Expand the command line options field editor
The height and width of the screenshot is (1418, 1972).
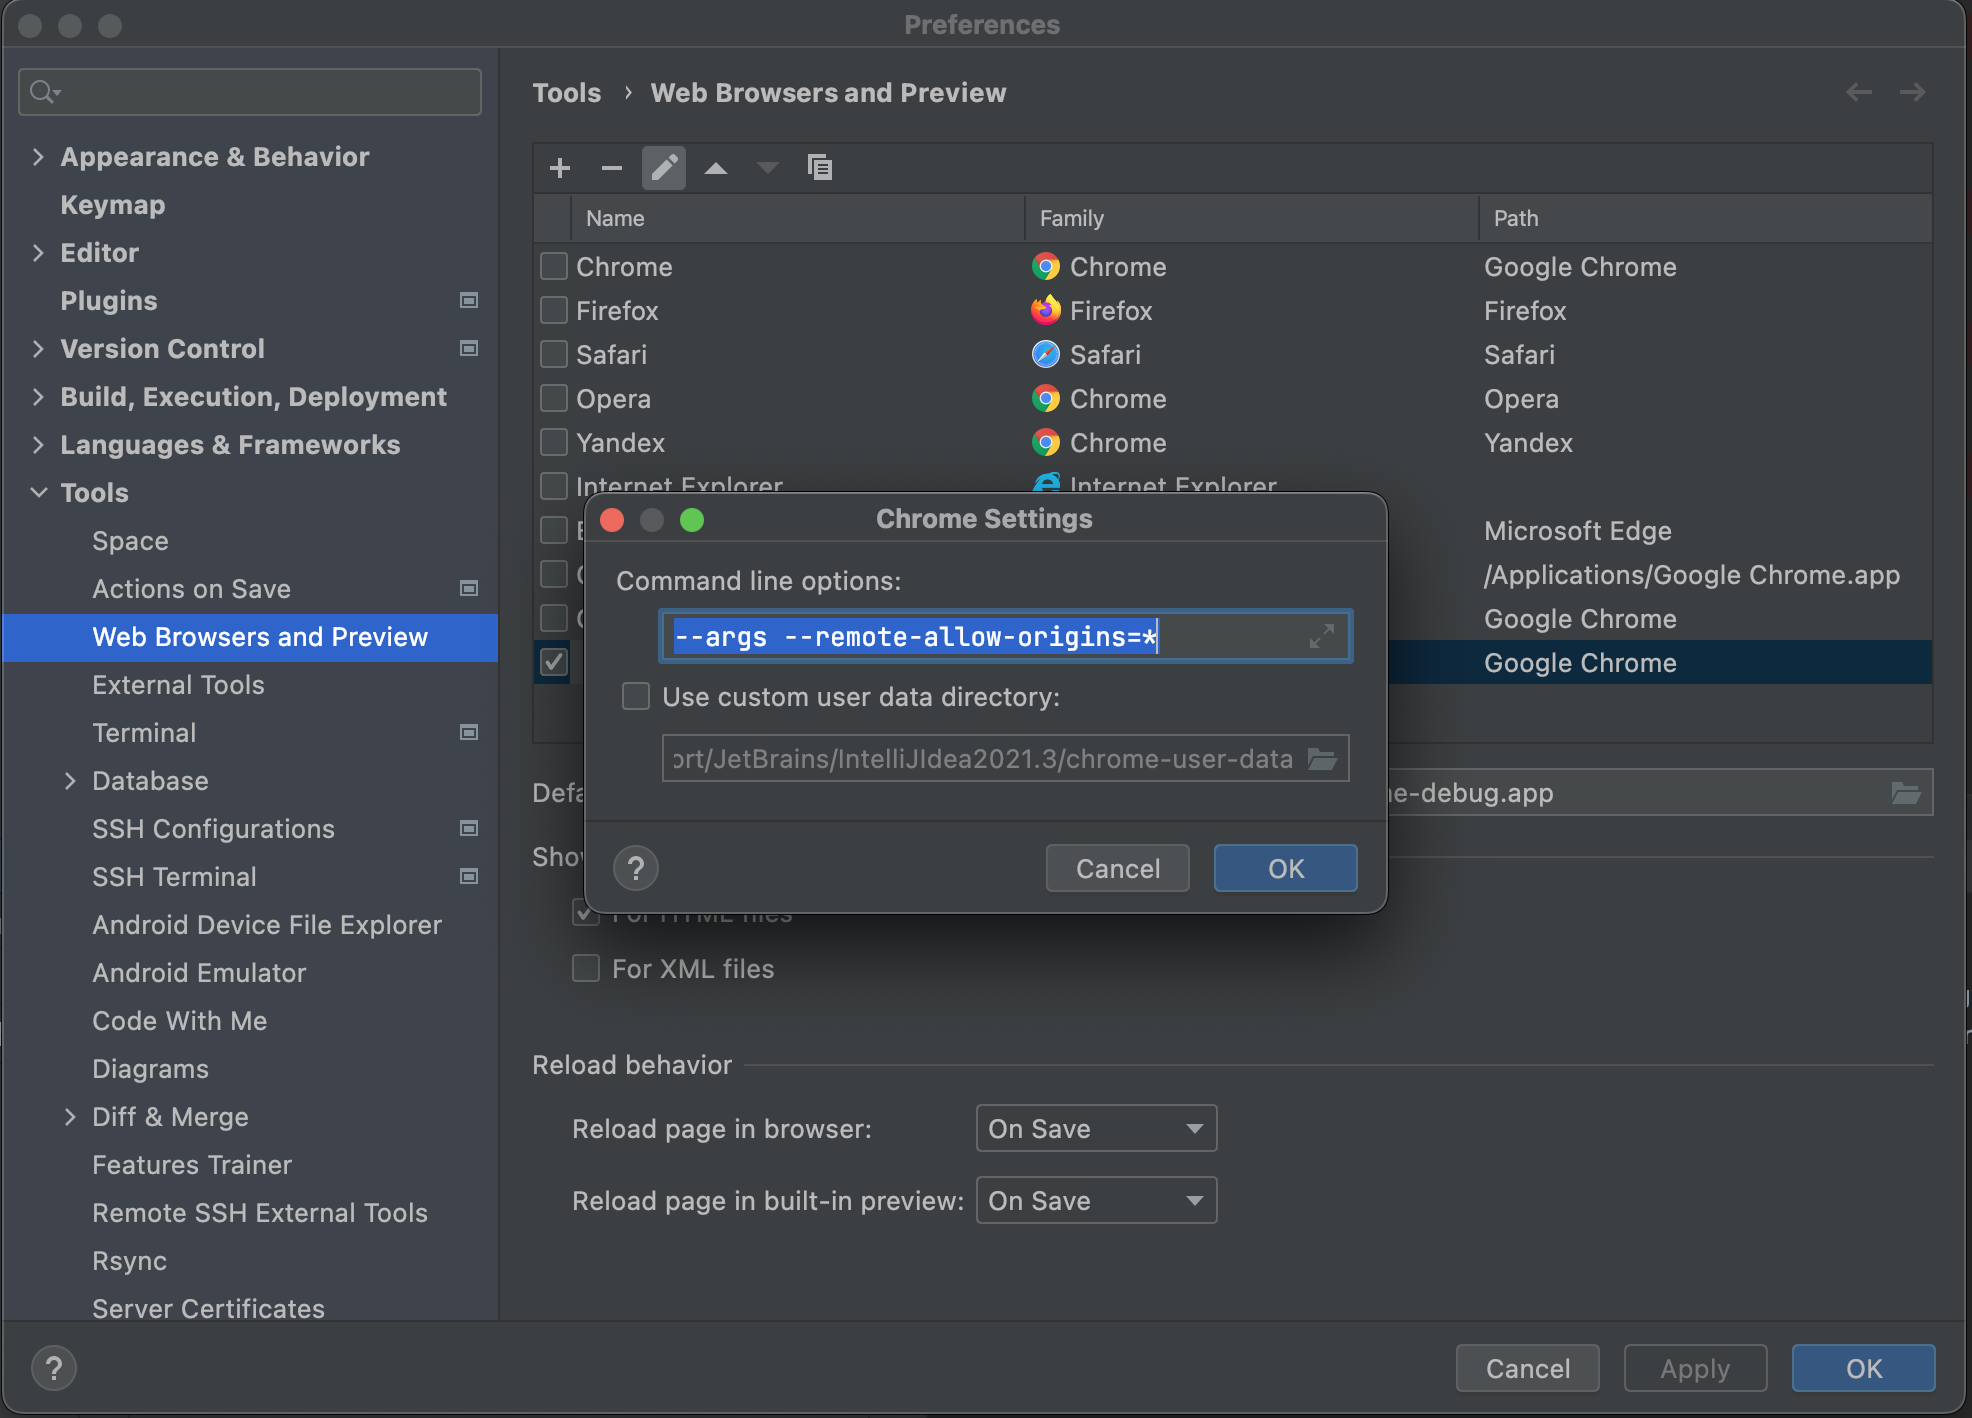pos(1322,636)
